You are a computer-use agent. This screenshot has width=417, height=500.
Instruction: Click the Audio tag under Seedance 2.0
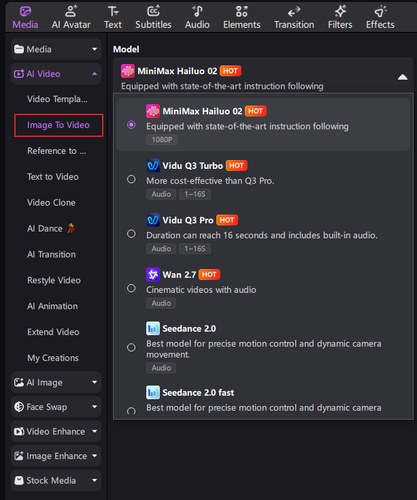coord(161,368)
